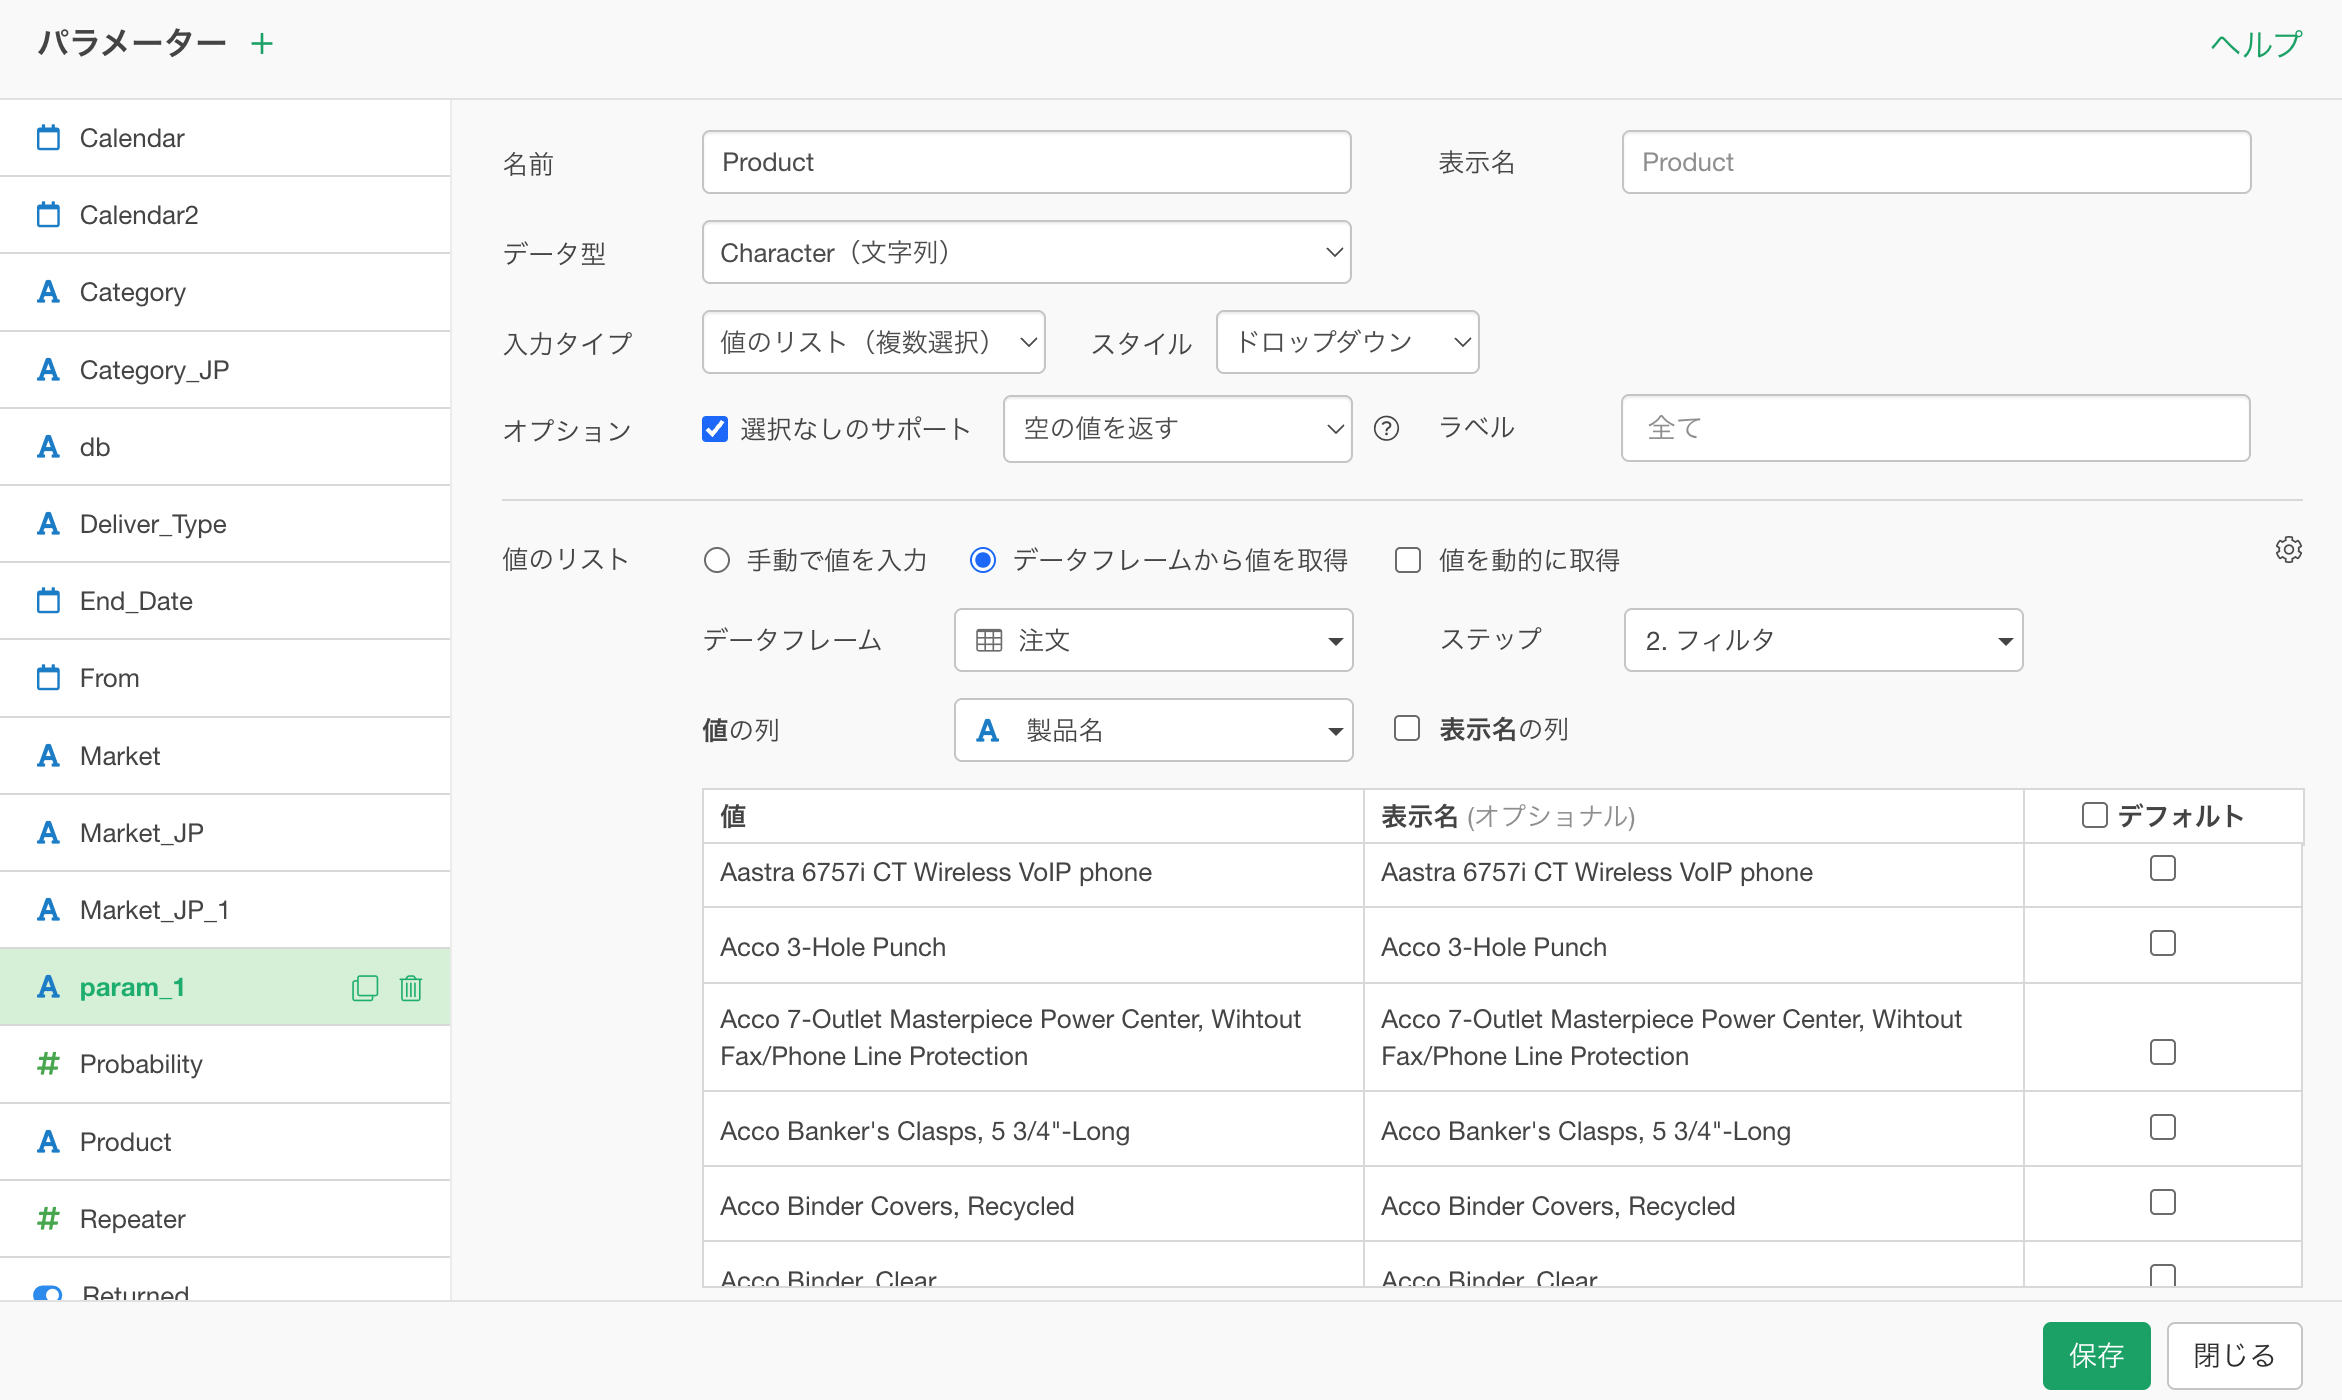Select the Market parameter
Image resolution: width=2342 pixels, height=1400 pixels.
click(x=225, y=756)
